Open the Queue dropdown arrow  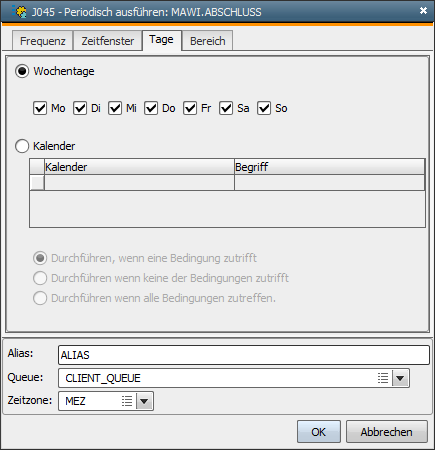pyautogui.click(x=400, y=378)
